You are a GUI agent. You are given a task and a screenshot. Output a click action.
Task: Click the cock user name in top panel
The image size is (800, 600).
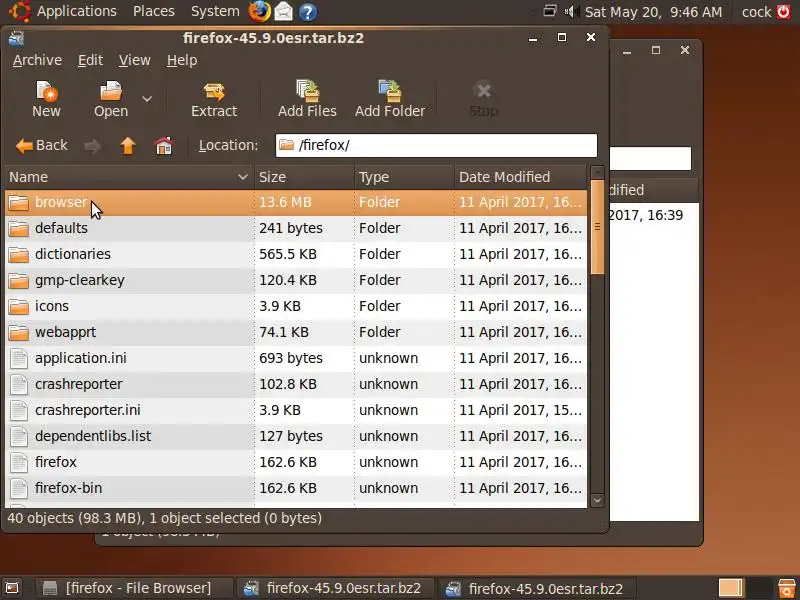[x=756, y=12]
